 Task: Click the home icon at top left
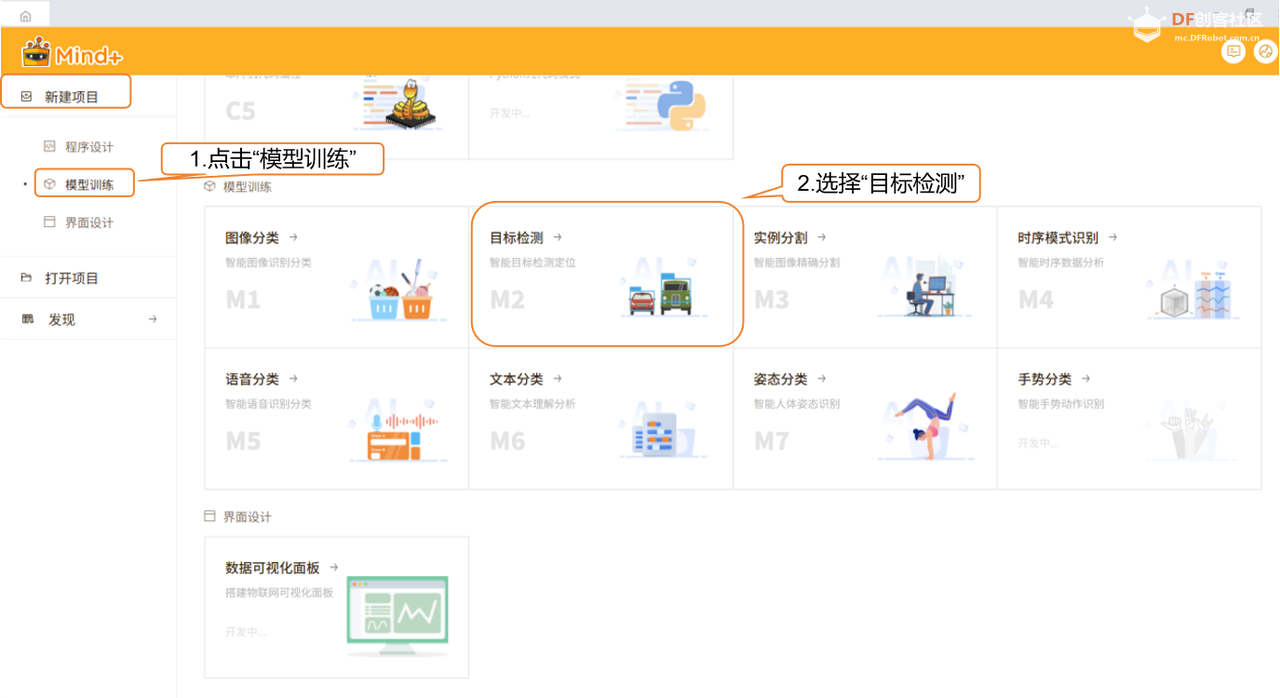click(23, 13)
